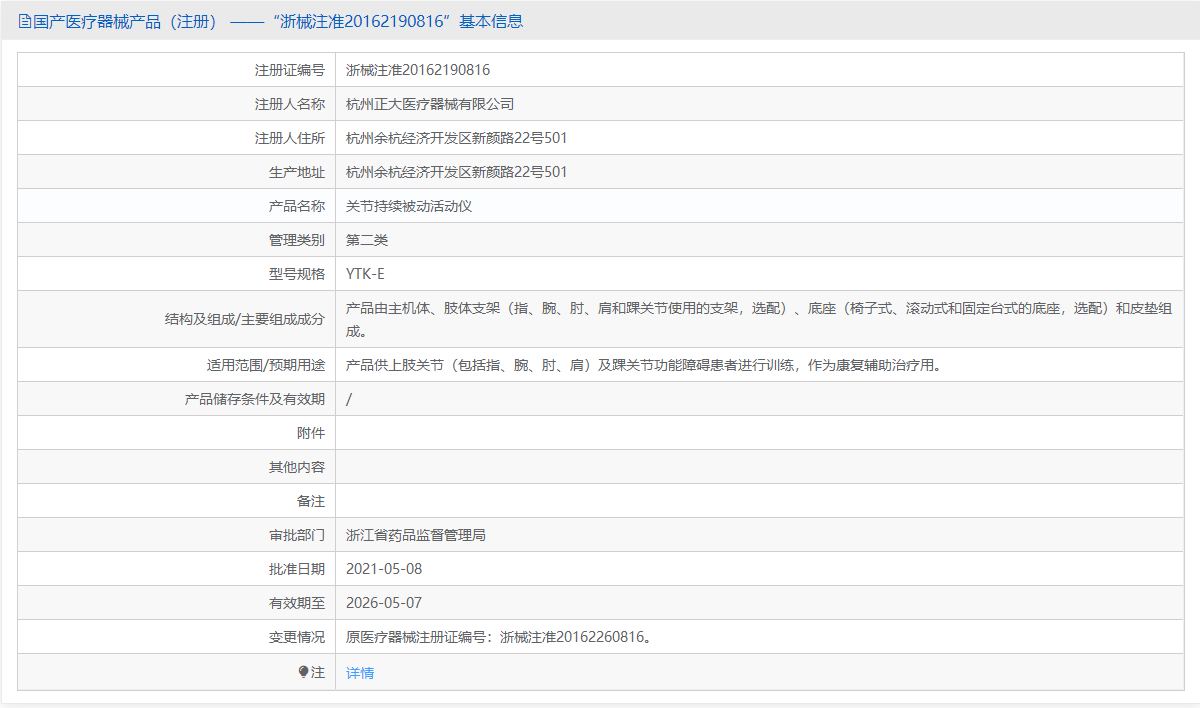Screen dimensions: 1200x708
Task: Click the 生产地址 label
Action: pos(297,172)
